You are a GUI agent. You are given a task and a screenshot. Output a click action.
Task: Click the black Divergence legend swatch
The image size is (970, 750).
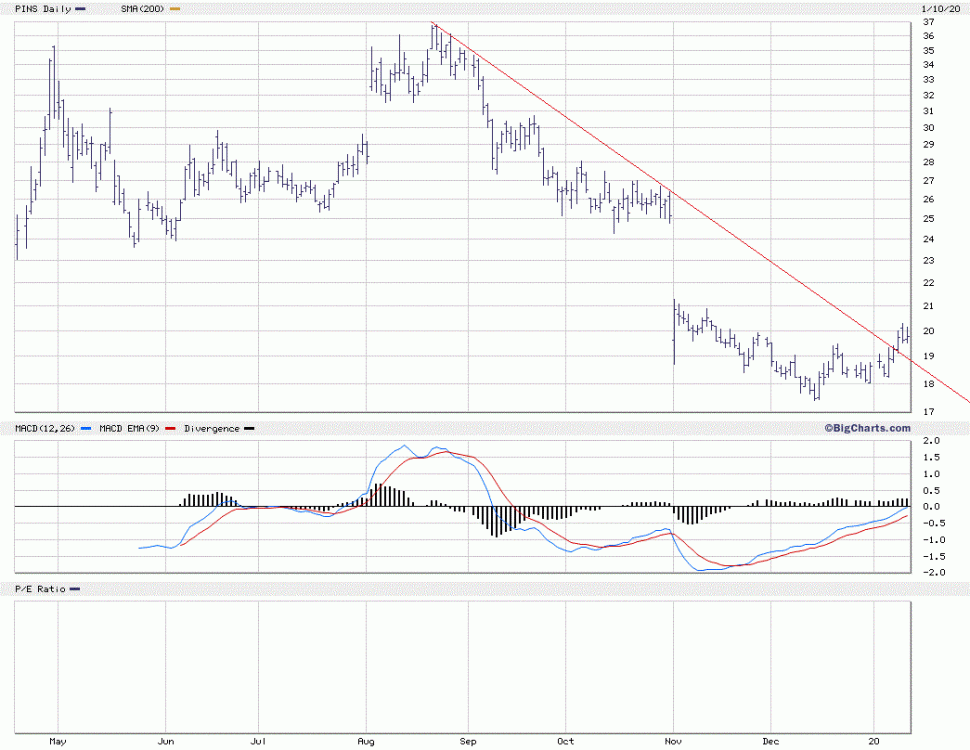(x=249, y=428)
